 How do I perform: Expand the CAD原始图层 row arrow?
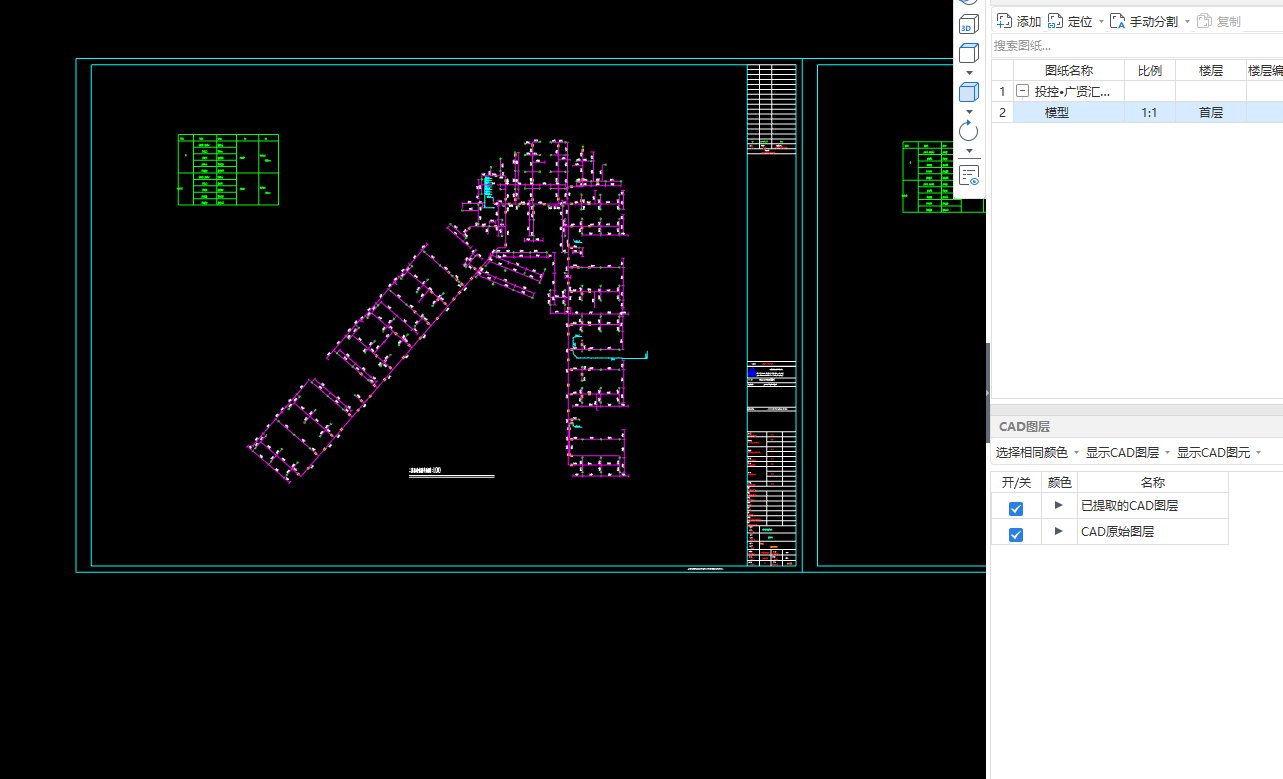click(1059, 531)
